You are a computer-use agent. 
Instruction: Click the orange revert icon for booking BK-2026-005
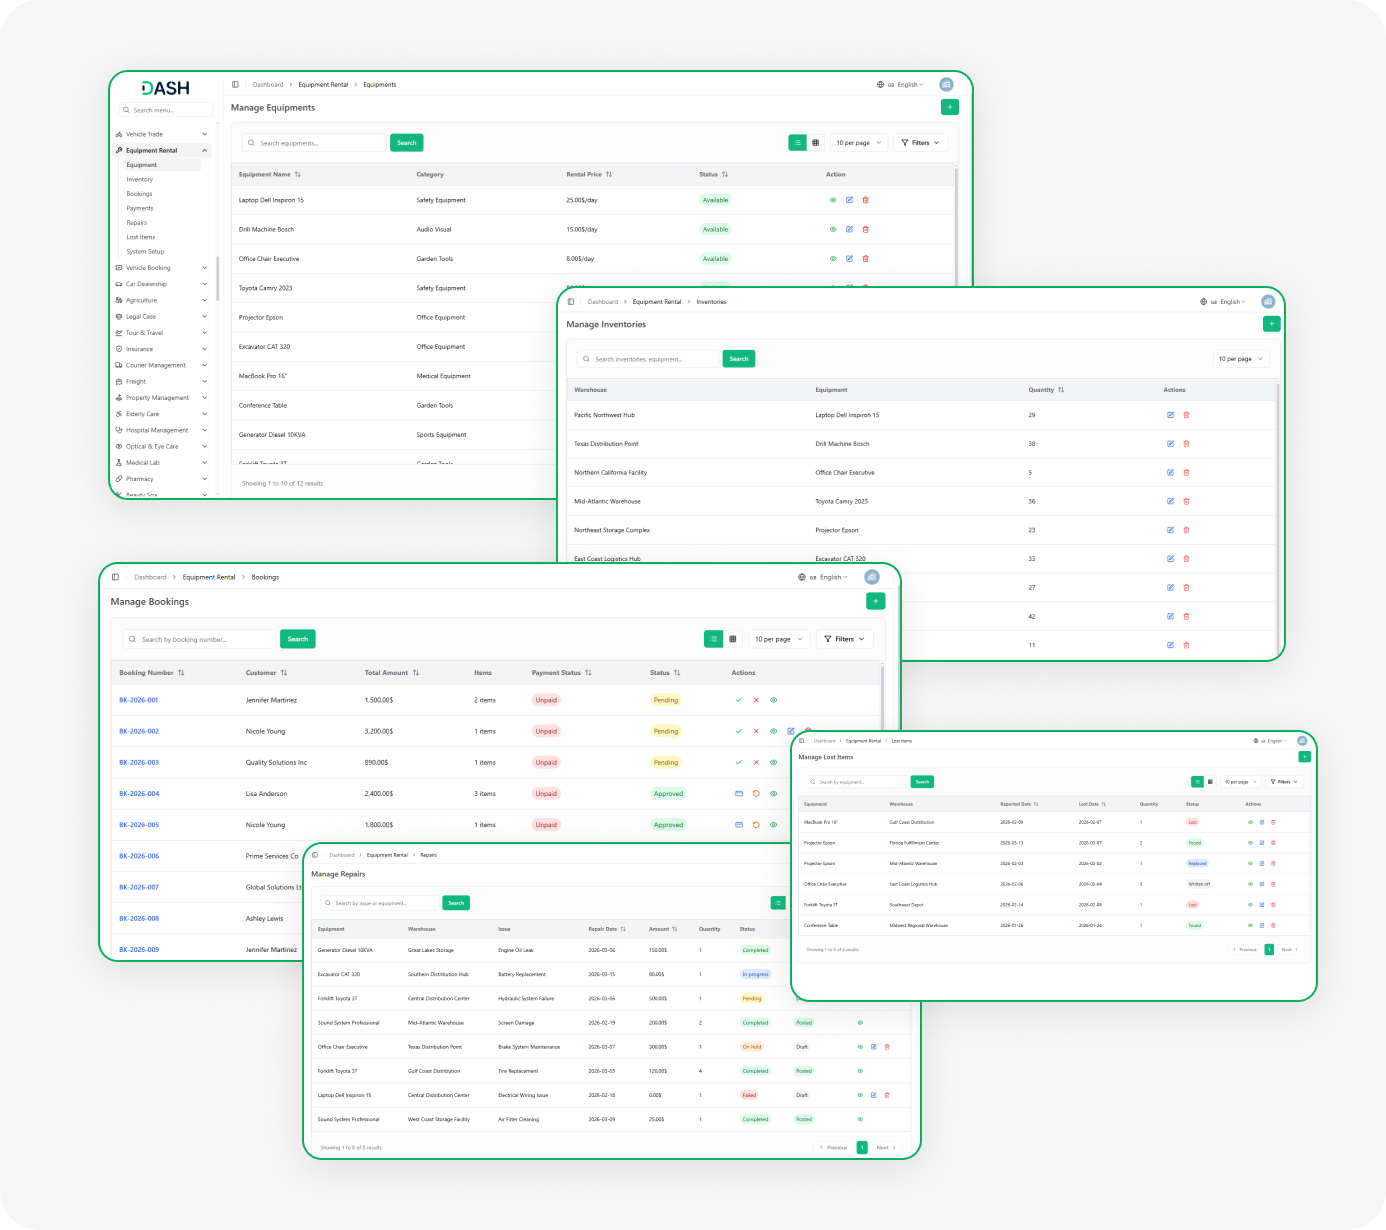coord(756,825)
